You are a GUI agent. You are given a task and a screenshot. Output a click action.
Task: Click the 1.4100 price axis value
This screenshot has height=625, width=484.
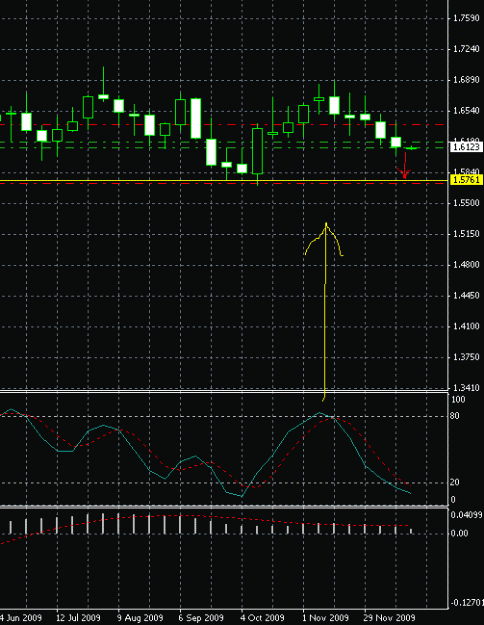pos(466,326)
